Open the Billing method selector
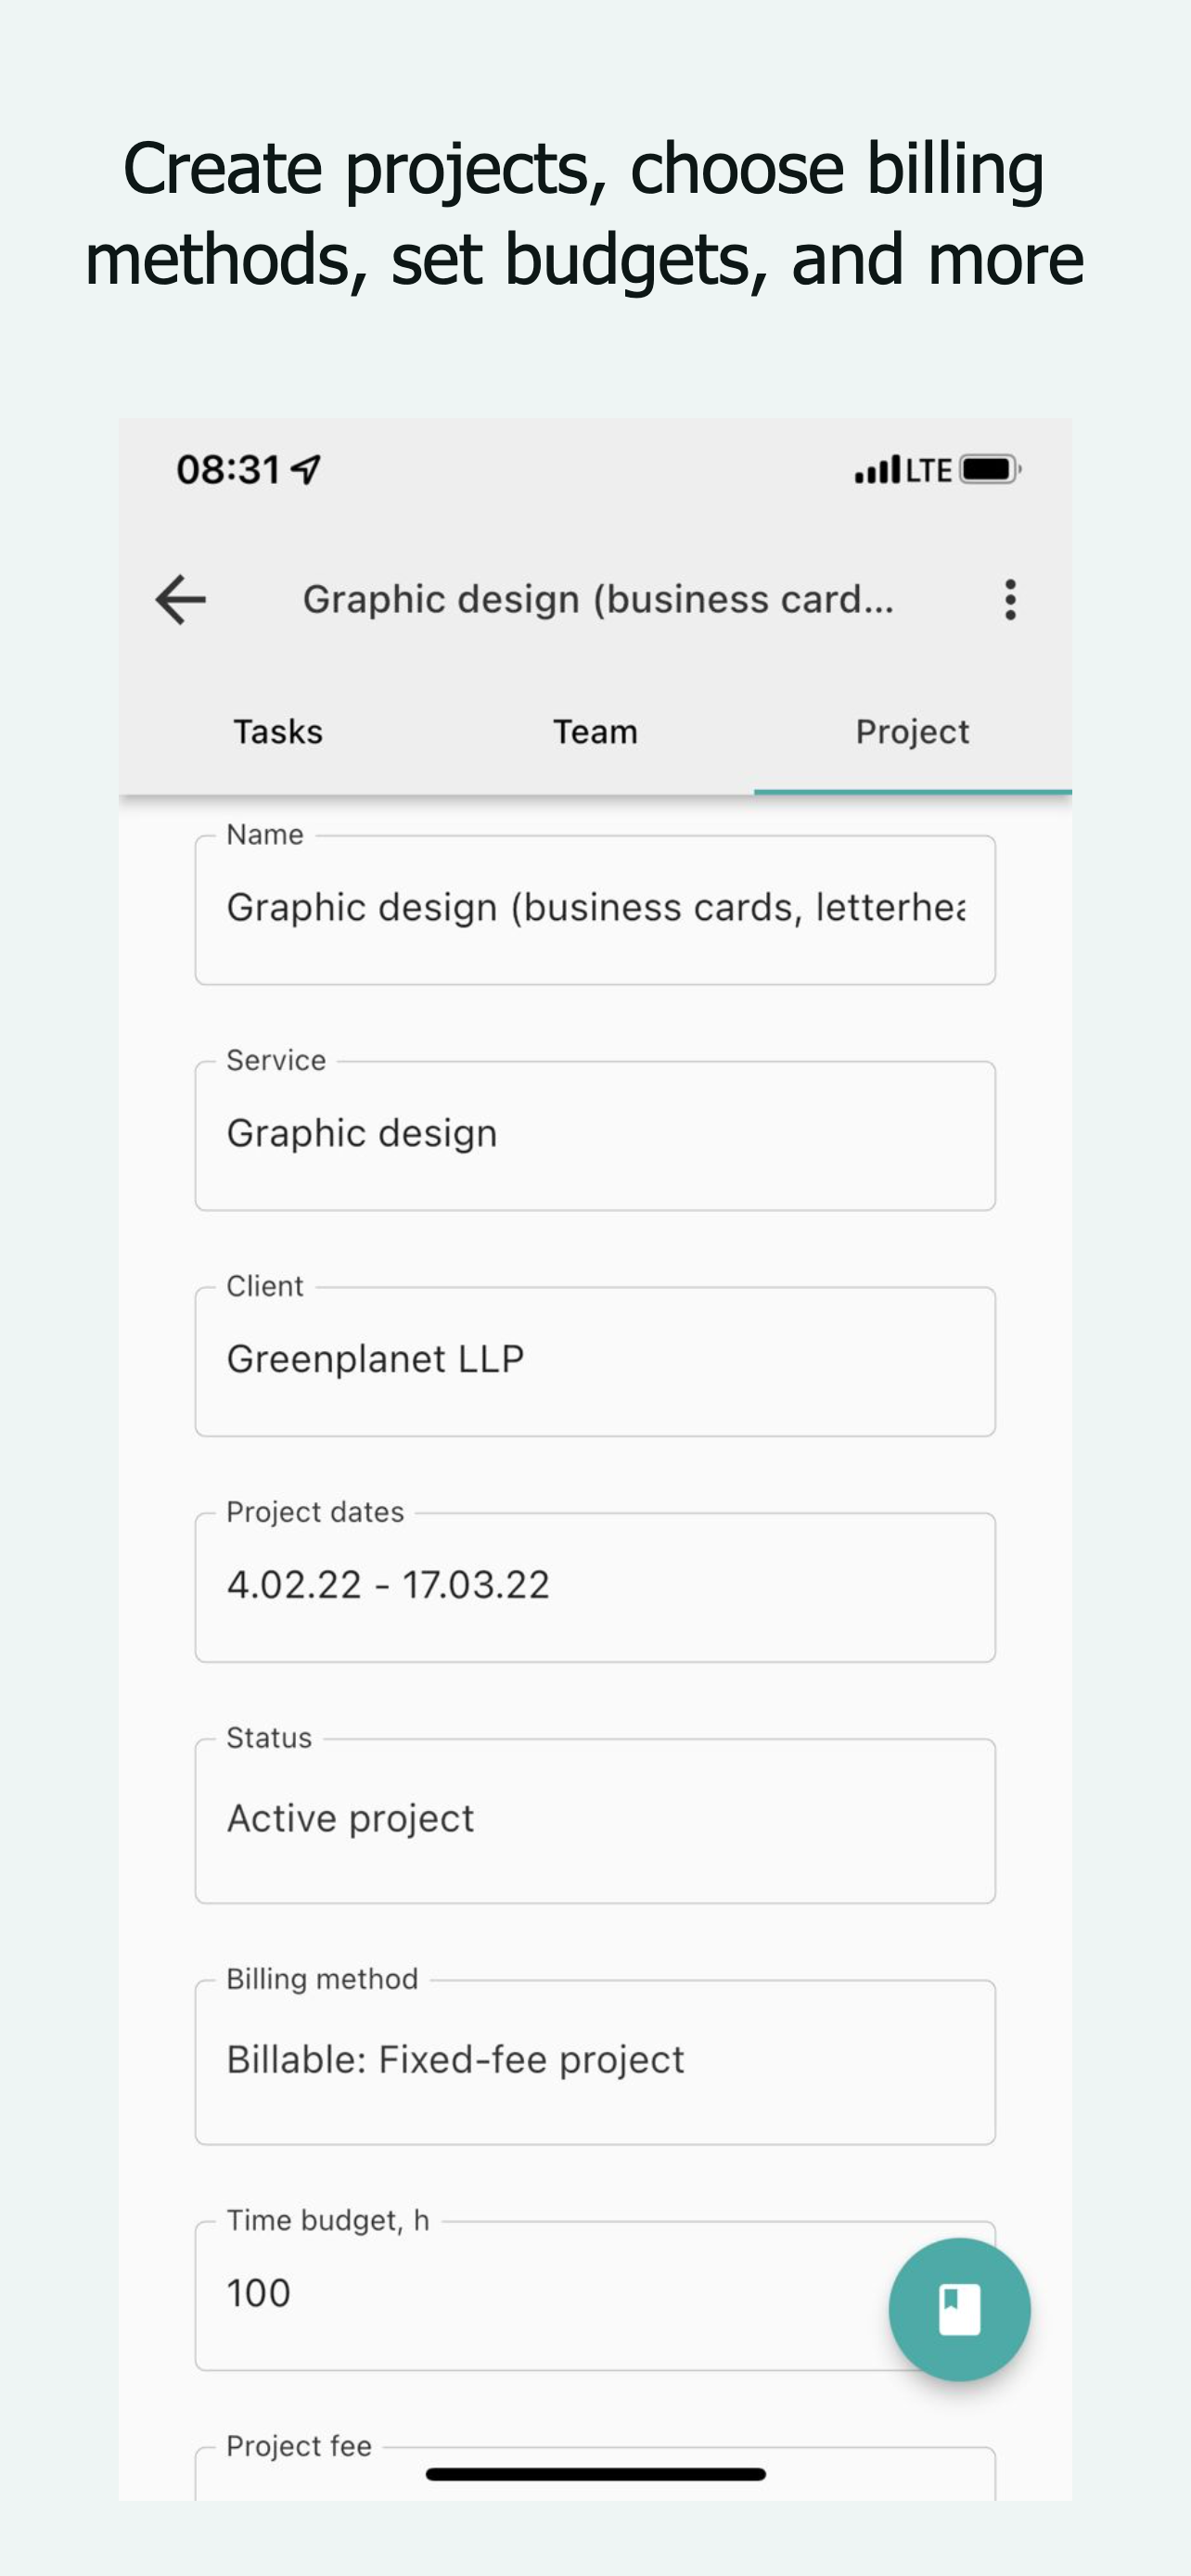The image size is (1191, 2576). [x=595, y=2062]
